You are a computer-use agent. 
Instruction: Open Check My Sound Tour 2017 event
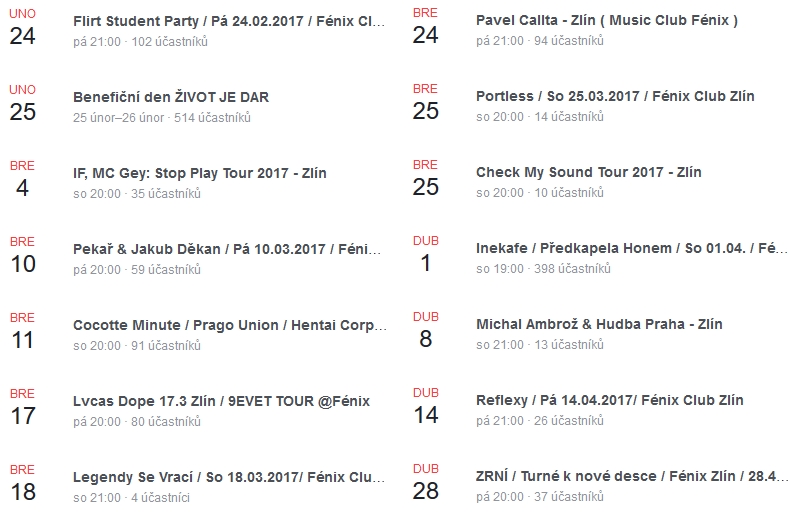[x=588, y=172]
